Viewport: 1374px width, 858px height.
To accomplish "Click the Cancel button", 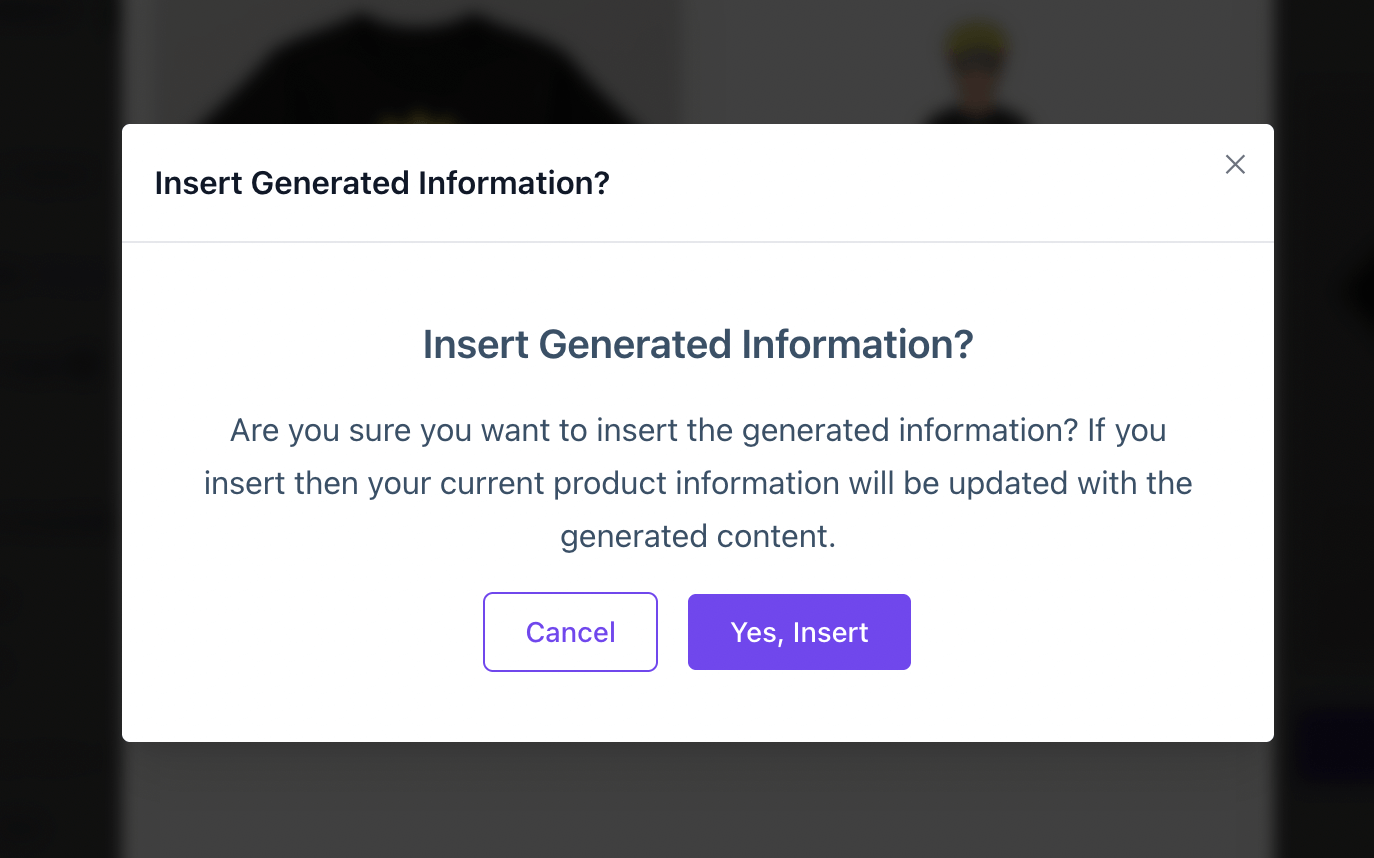I will 570,632.
